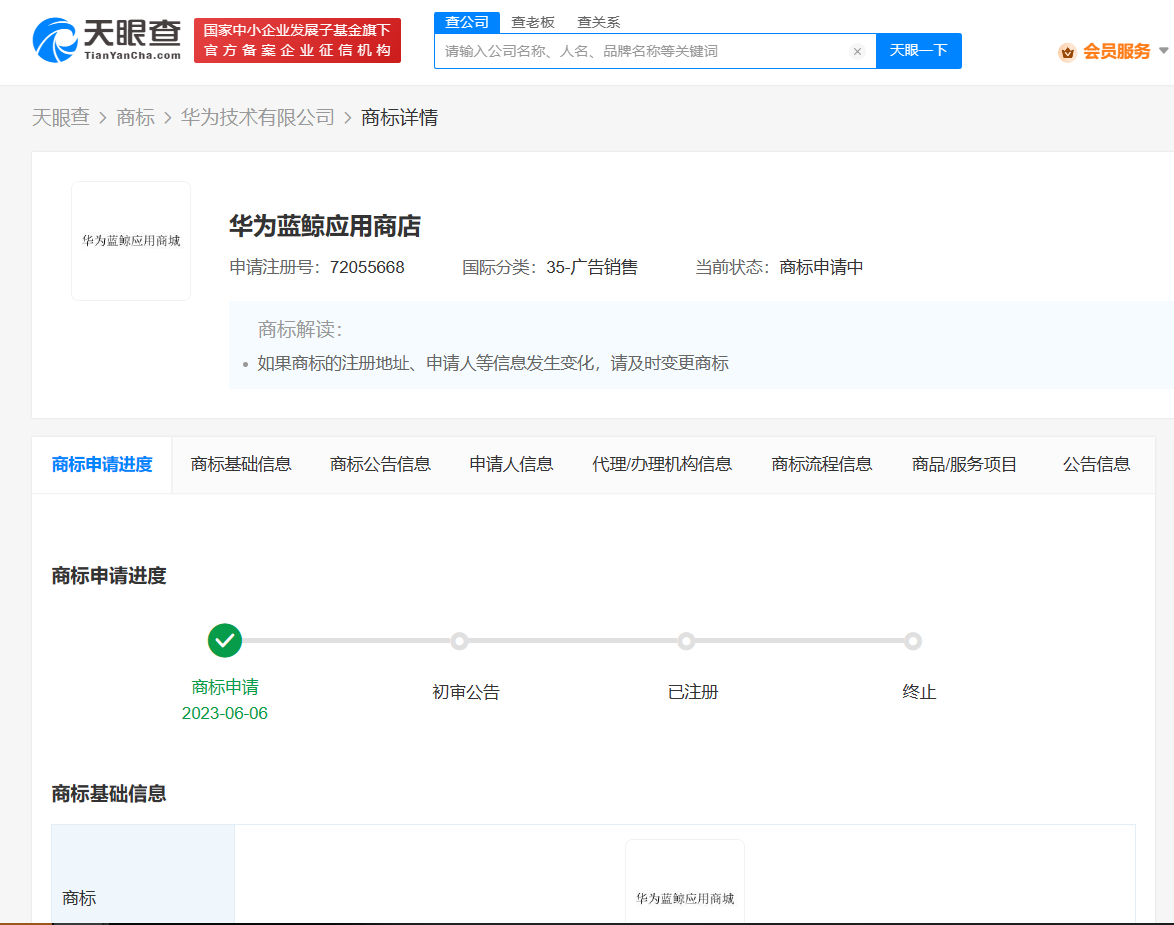Image resolution: width=1174 pixels, height=925 pixels.
Task: Click the 商标申请中 status text
Action: pos(821,267)
